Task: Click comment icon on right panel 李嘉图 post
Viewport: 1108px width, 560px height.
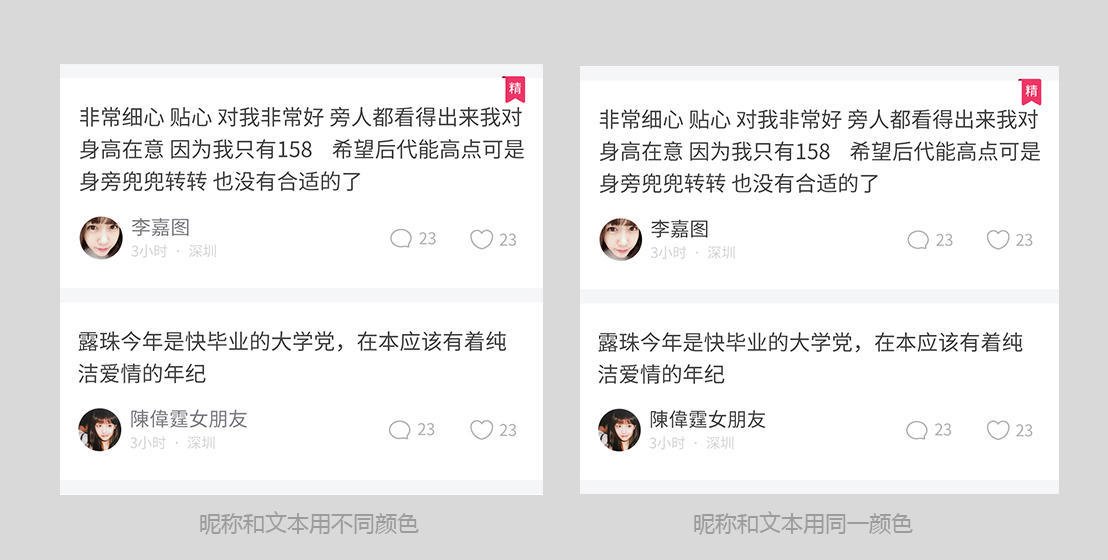Action: (x=918, y=240)
